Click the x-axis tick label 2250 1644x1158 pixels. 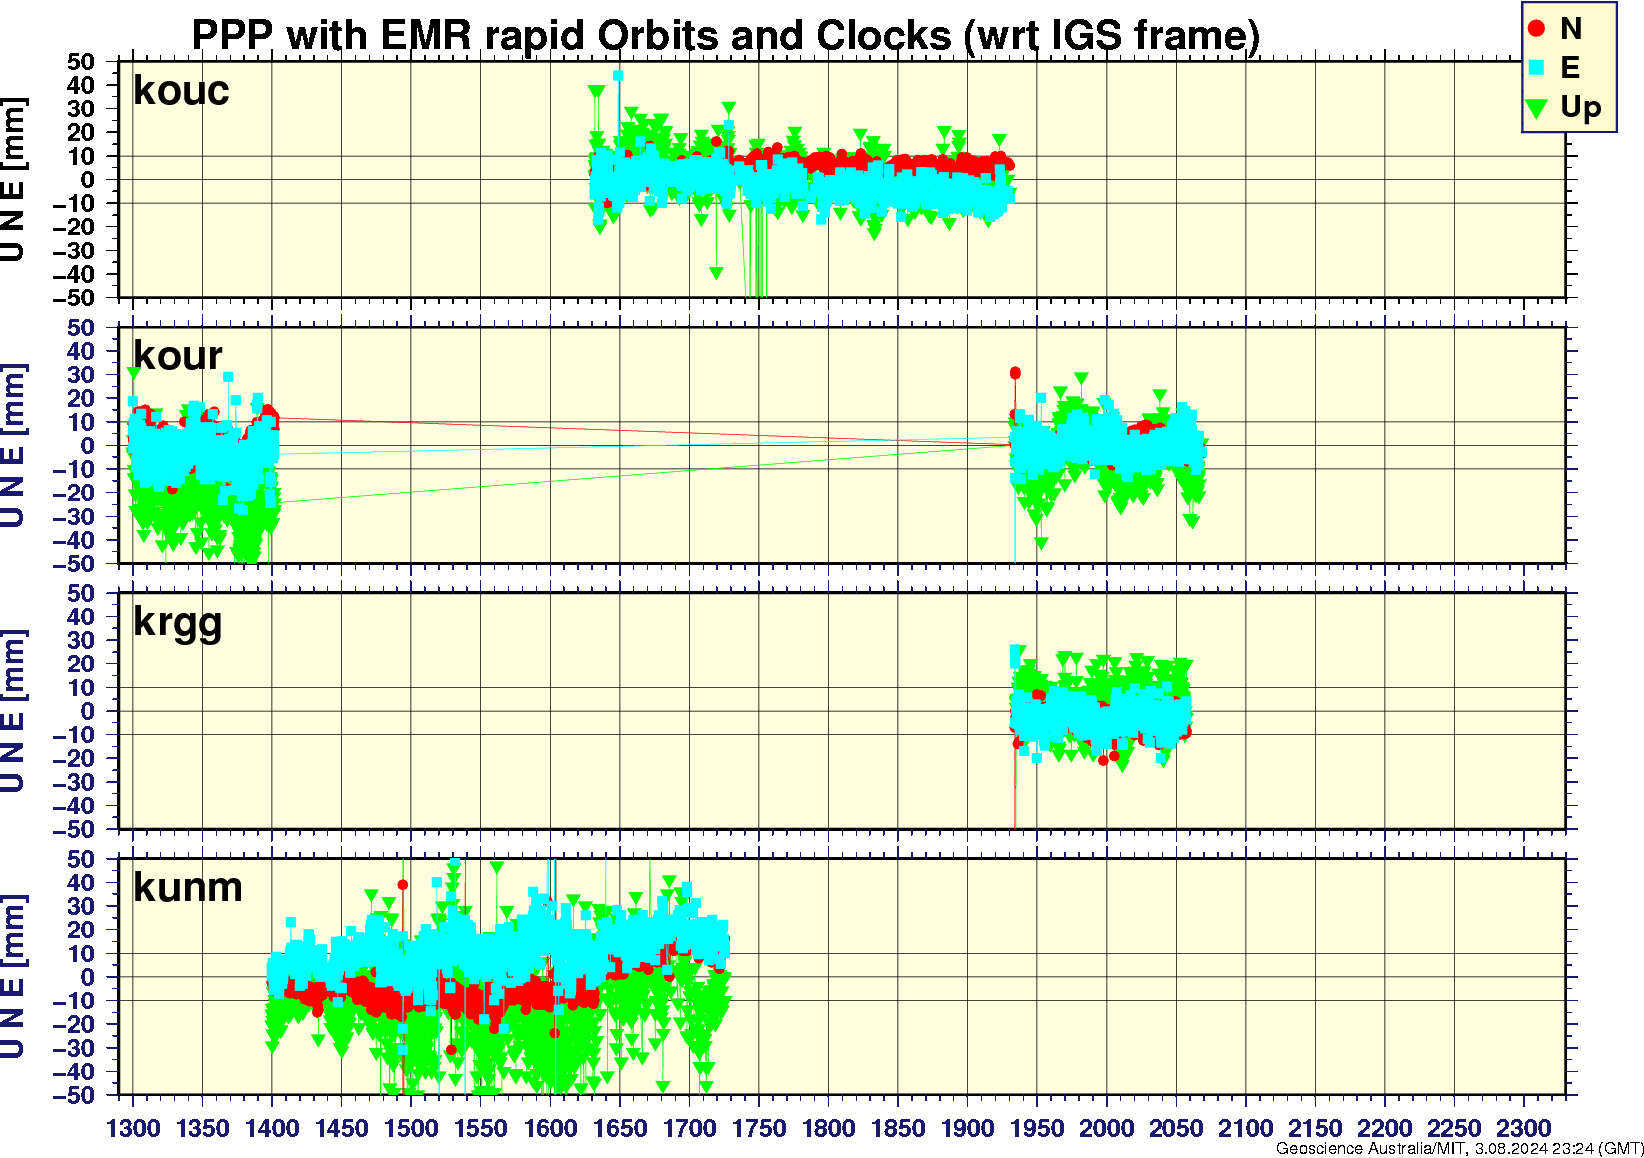[x=1454, y=1129]
